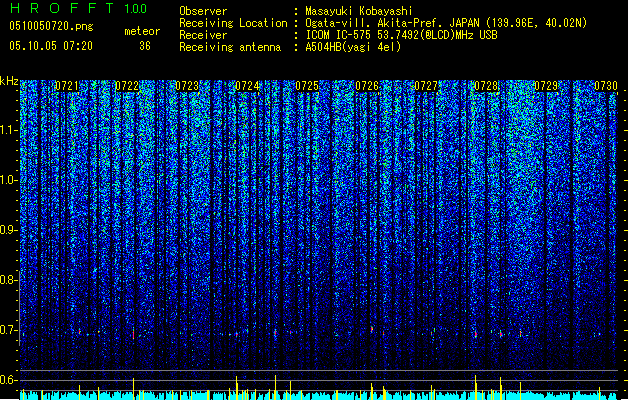Click the 1.1 frequency axis label
This screenshot has width=629, height=400.
8,131
